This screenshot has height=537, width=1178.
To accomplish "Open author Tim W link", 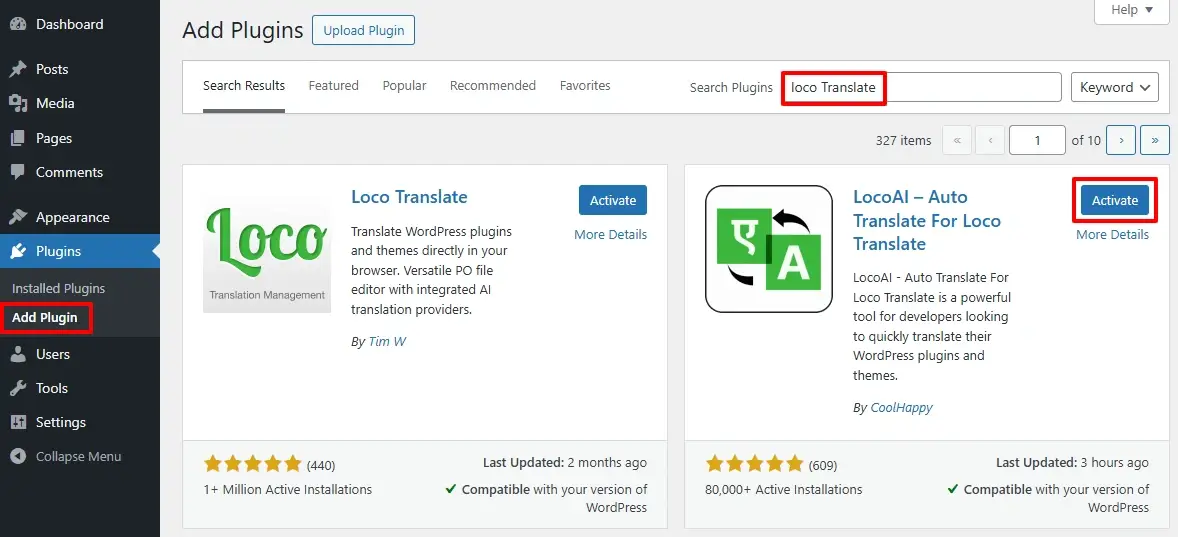I will [387, 342].
